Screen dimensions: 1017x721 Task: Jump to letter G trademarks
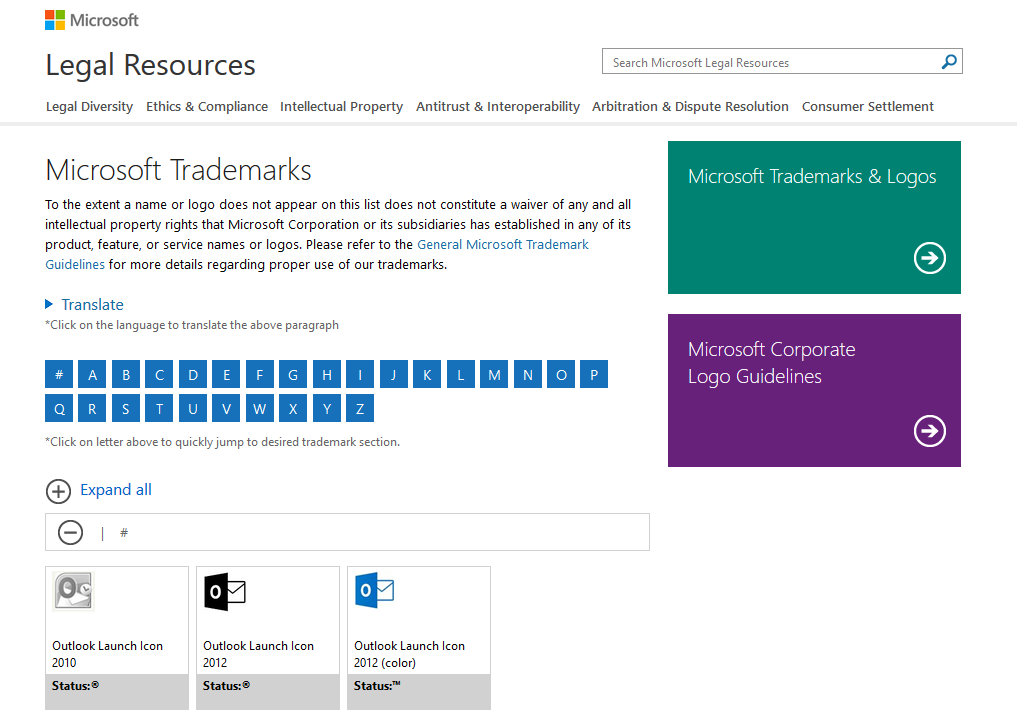(x=293, y=374)
